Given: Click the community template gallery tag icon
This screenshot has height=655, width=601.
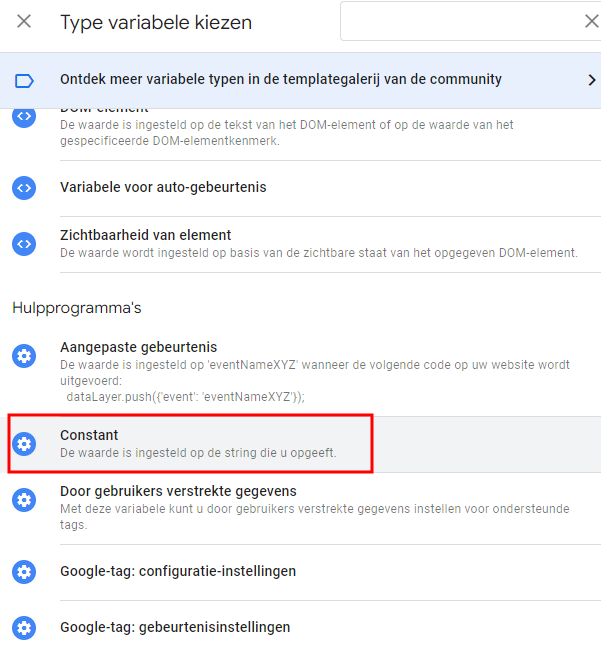Looking at the screenshot, I should [25, 80].
